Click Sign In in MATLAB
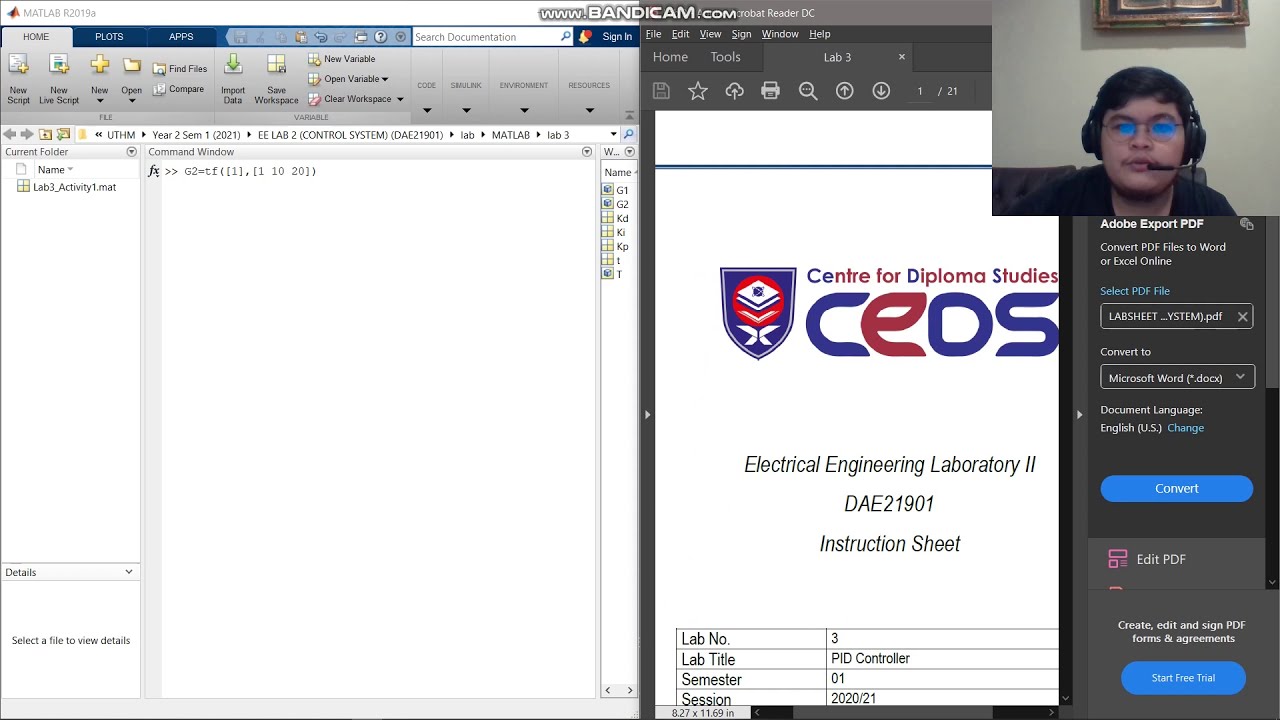 (x=617, y=37)
